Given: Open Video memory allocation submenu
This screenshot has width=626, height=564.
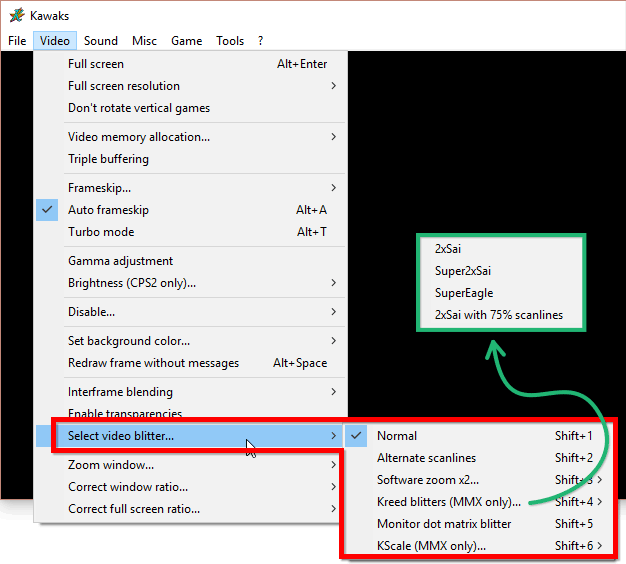Looking at the screenshot, I should point(139,137).
